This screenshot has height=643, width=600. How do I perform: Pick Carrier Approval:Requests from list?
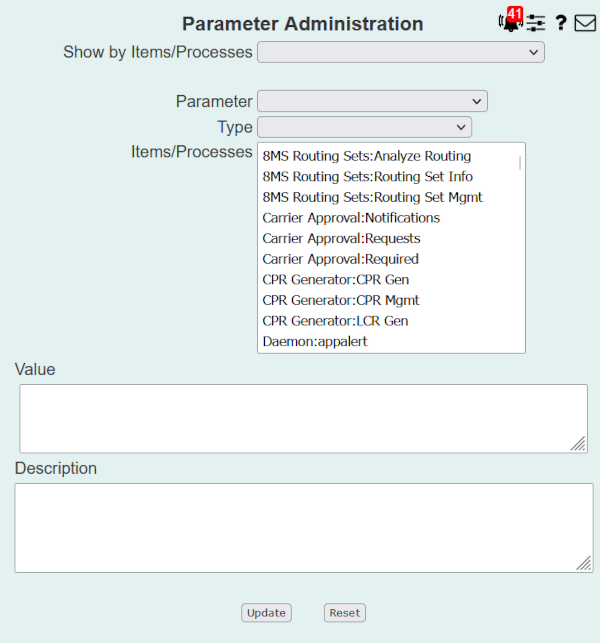(x=341, y=238)
